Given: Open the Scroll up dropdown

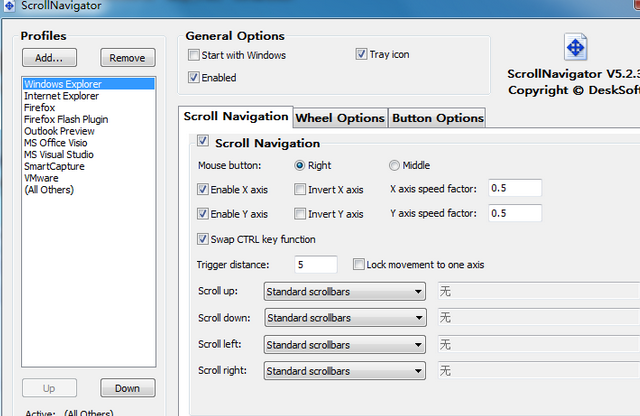Looking at the screenshot, I should click(x=345, y=291).
